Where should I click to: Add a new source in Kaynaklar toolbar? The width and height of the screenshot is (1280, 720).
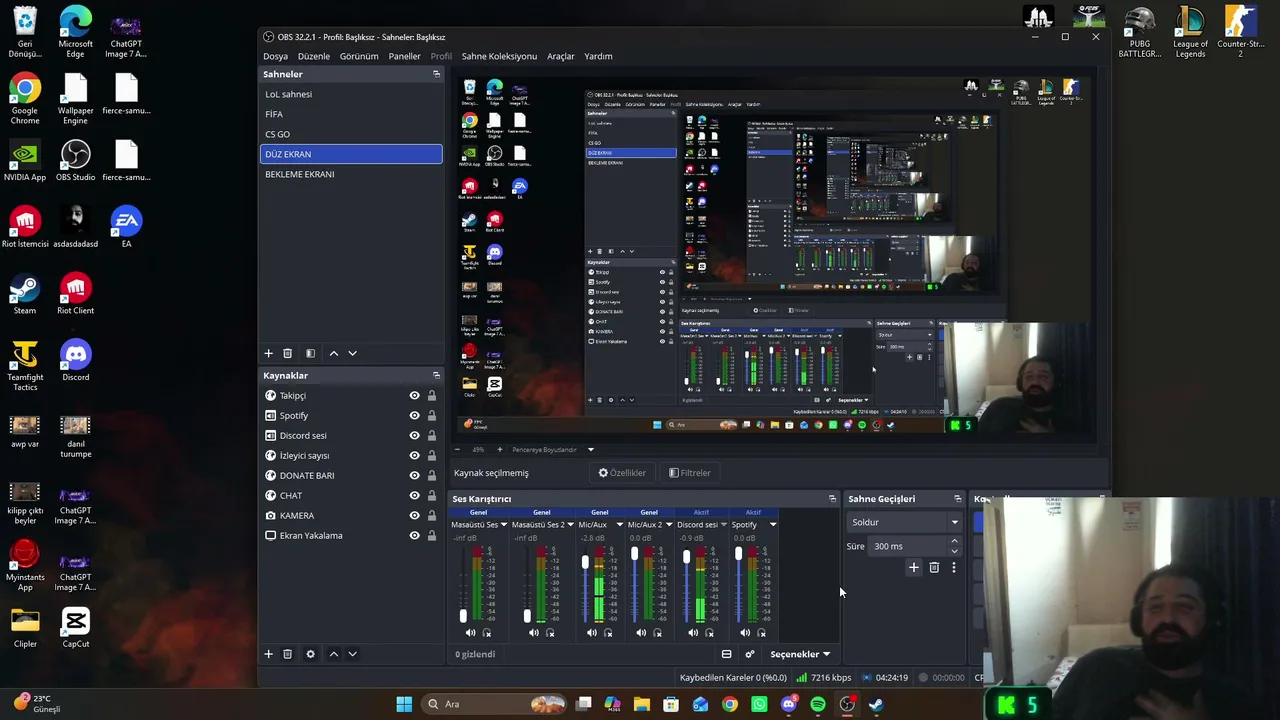pyautogui.click(x=268, y=654)
